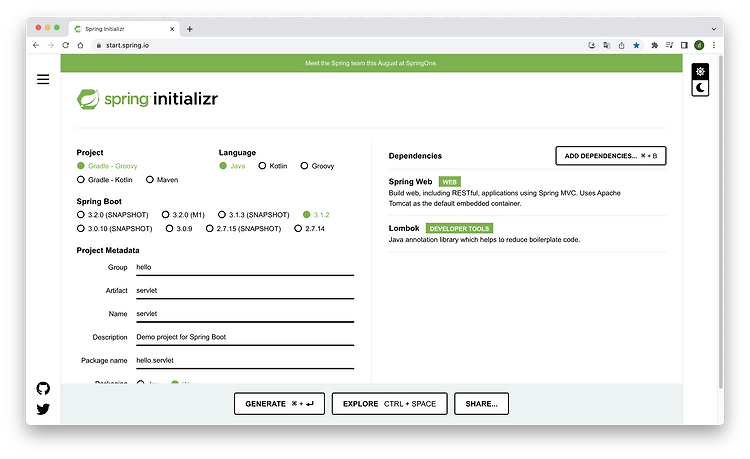Click the install app icon in address bar
The width and height of the screenshot is (750, 459).
(592, 45)
